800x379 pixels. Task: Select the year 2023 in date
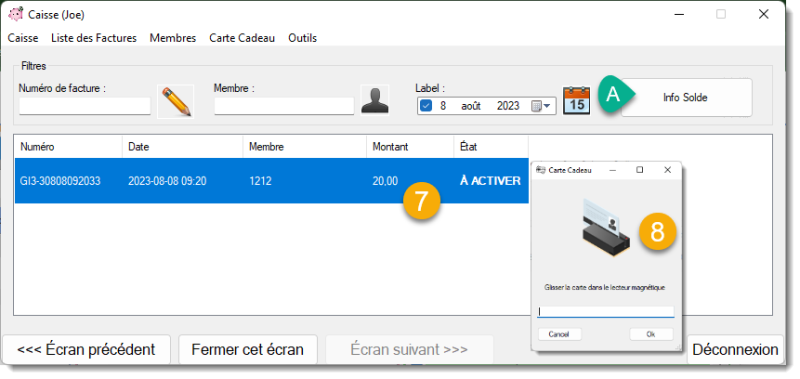click(508, 106)
